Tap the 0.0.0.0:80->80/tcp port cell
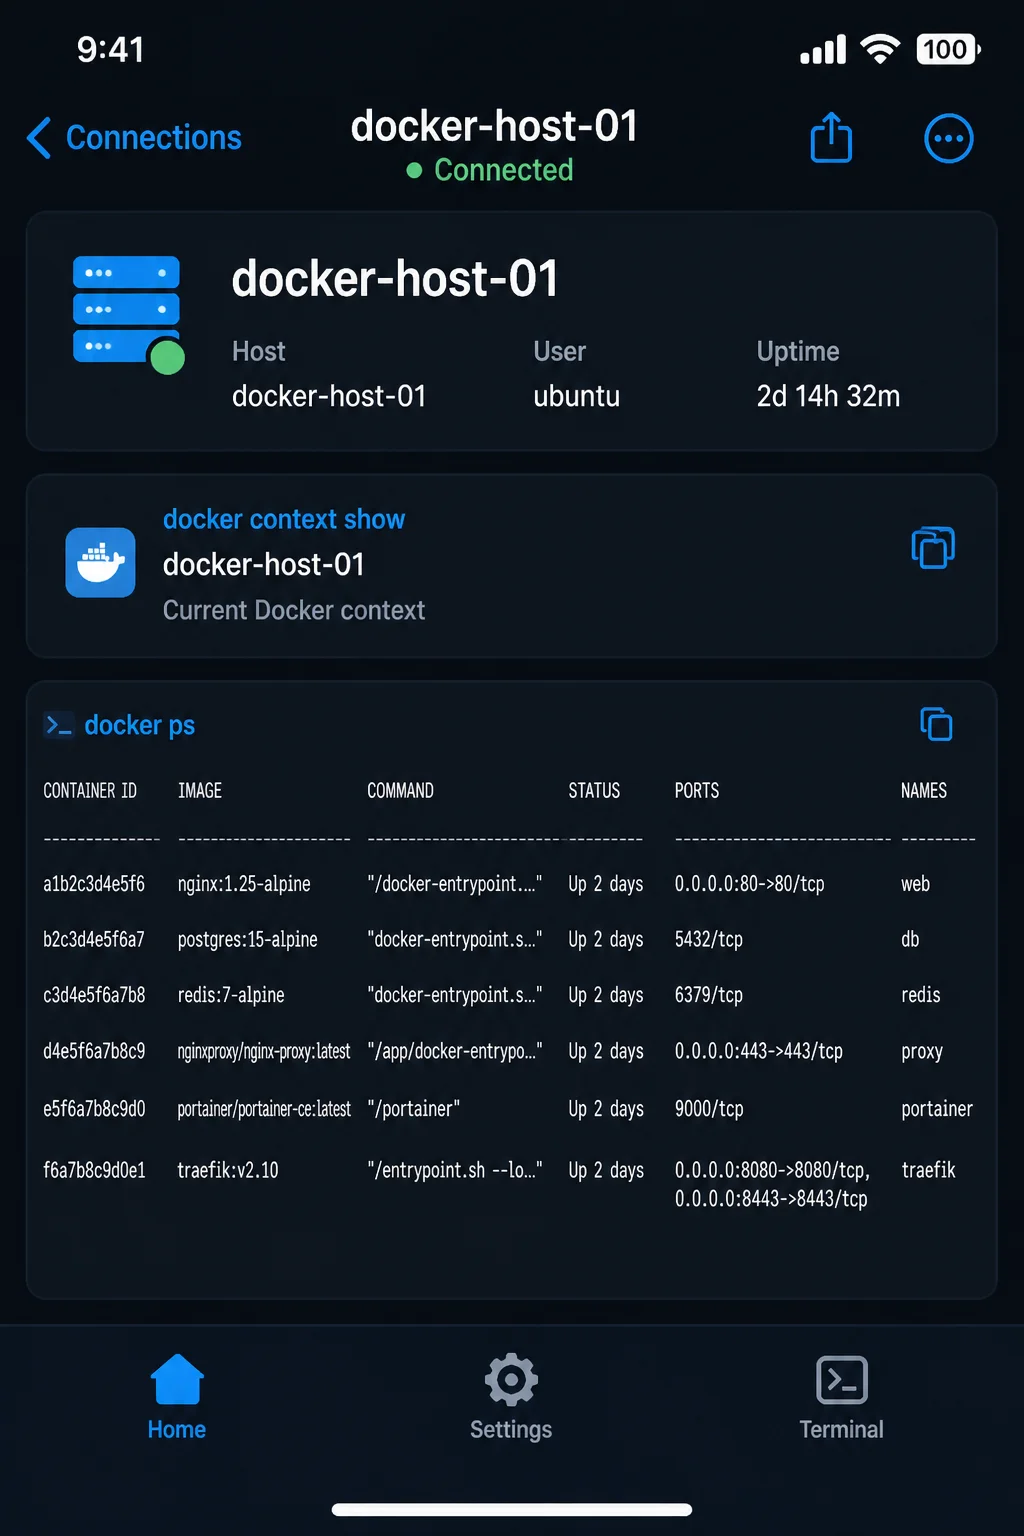The width and height of the screenshot is (1024, 1536). point(749,884)
